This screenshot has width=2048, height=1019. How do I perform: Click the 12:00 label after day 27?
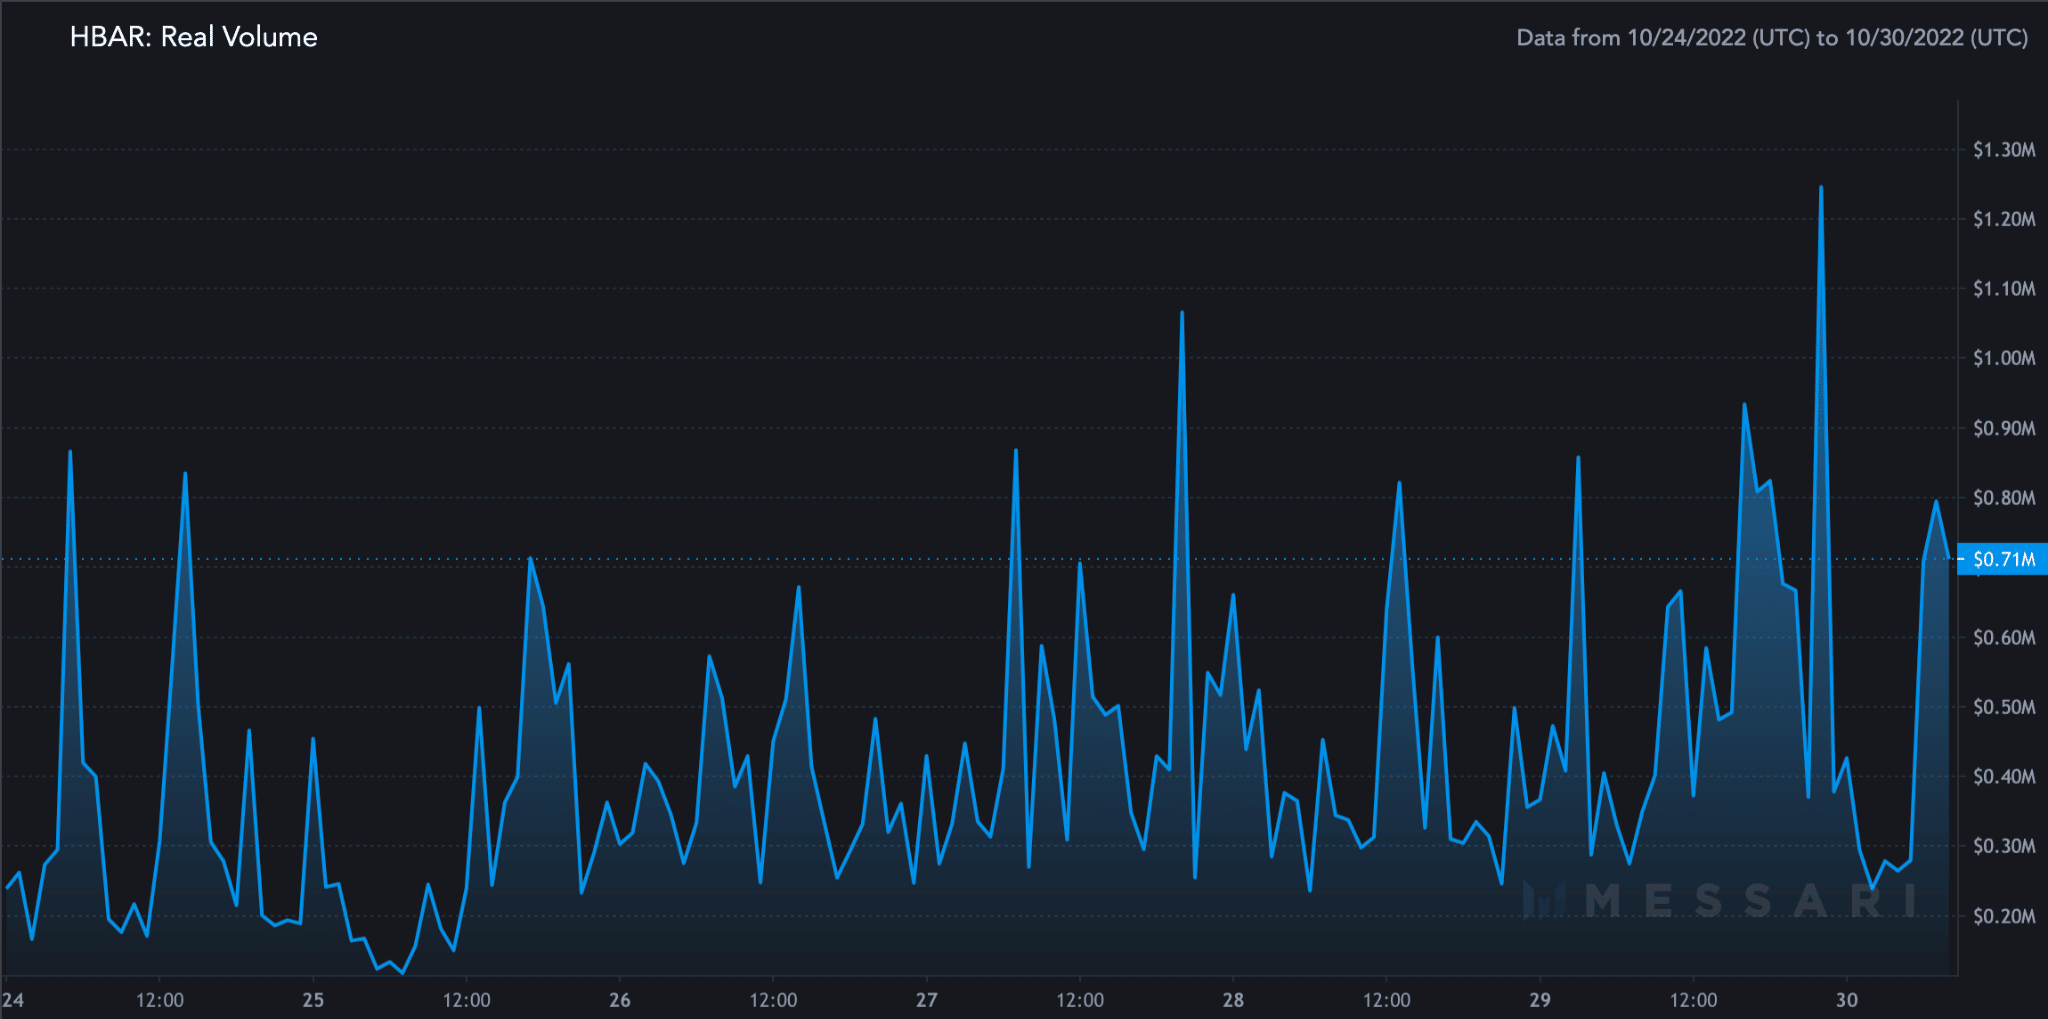coord(1080,1000)
